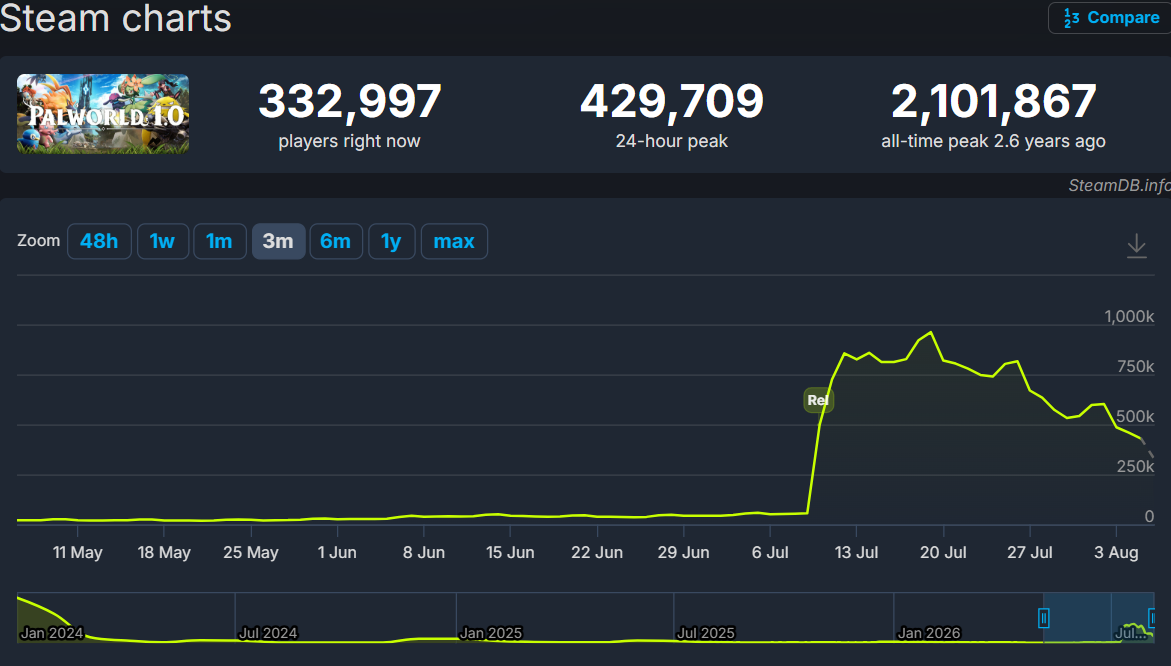This screenshot has width=1171, height=666.
Task: Click the 500k y-axis label
Action: pos(1135,417)
